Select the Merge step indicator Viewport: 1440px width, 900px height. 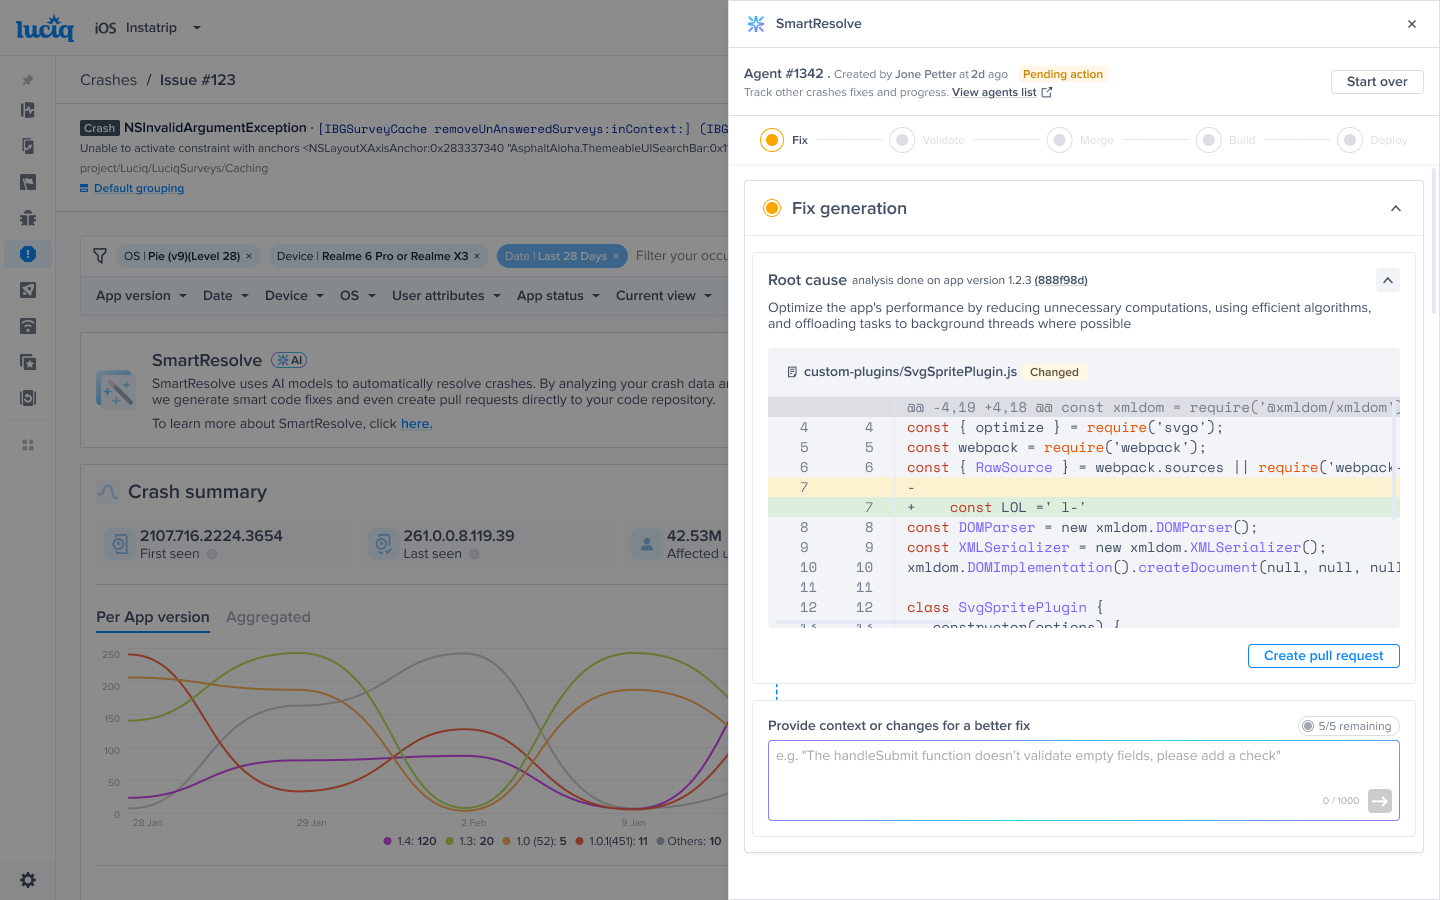point(1060,140)
